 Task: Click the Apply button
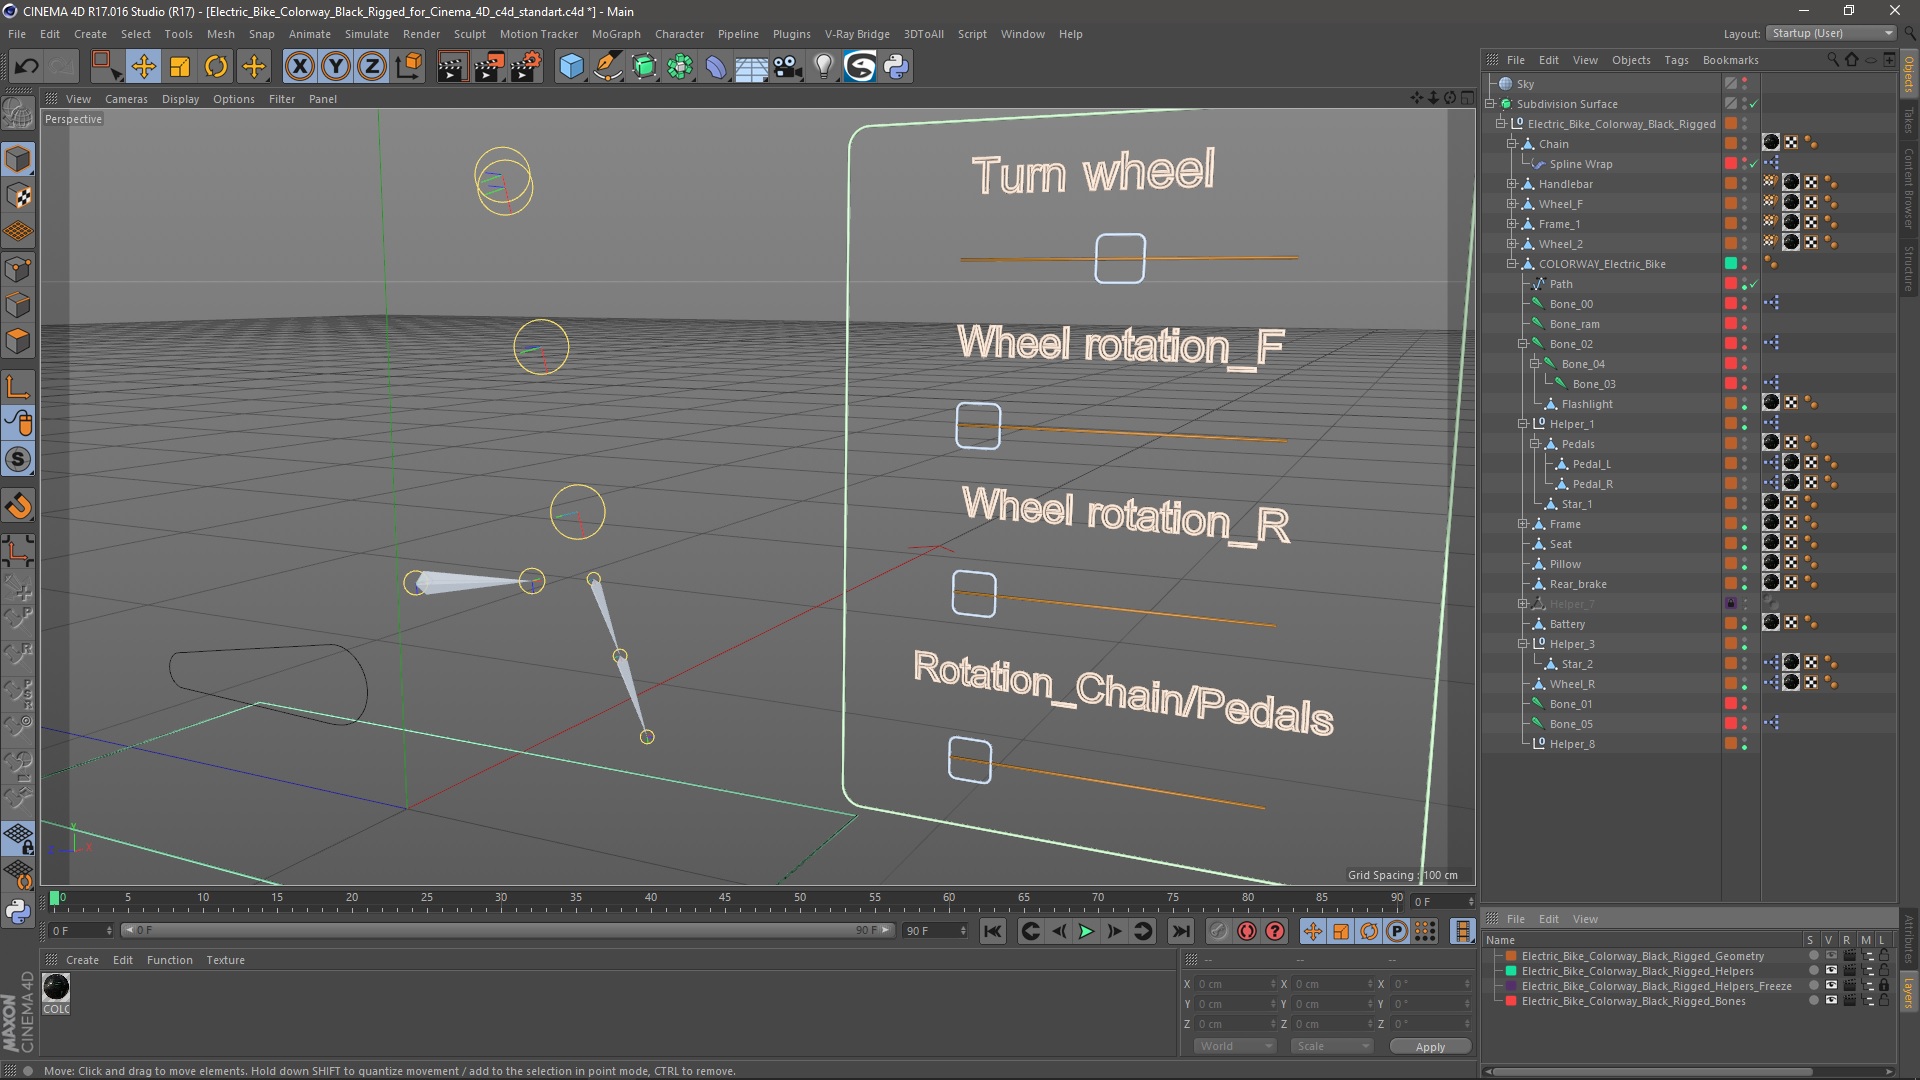(1430, 1047)
